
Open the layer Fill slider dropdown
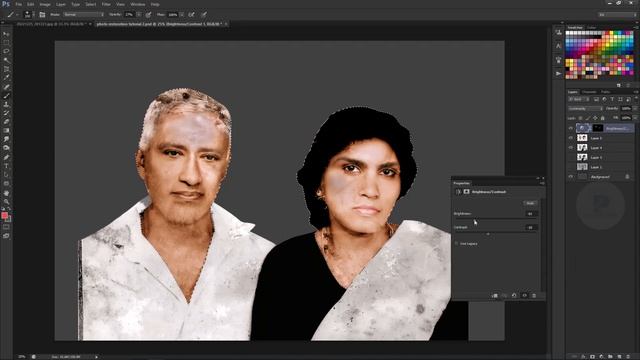pos(635,118)
